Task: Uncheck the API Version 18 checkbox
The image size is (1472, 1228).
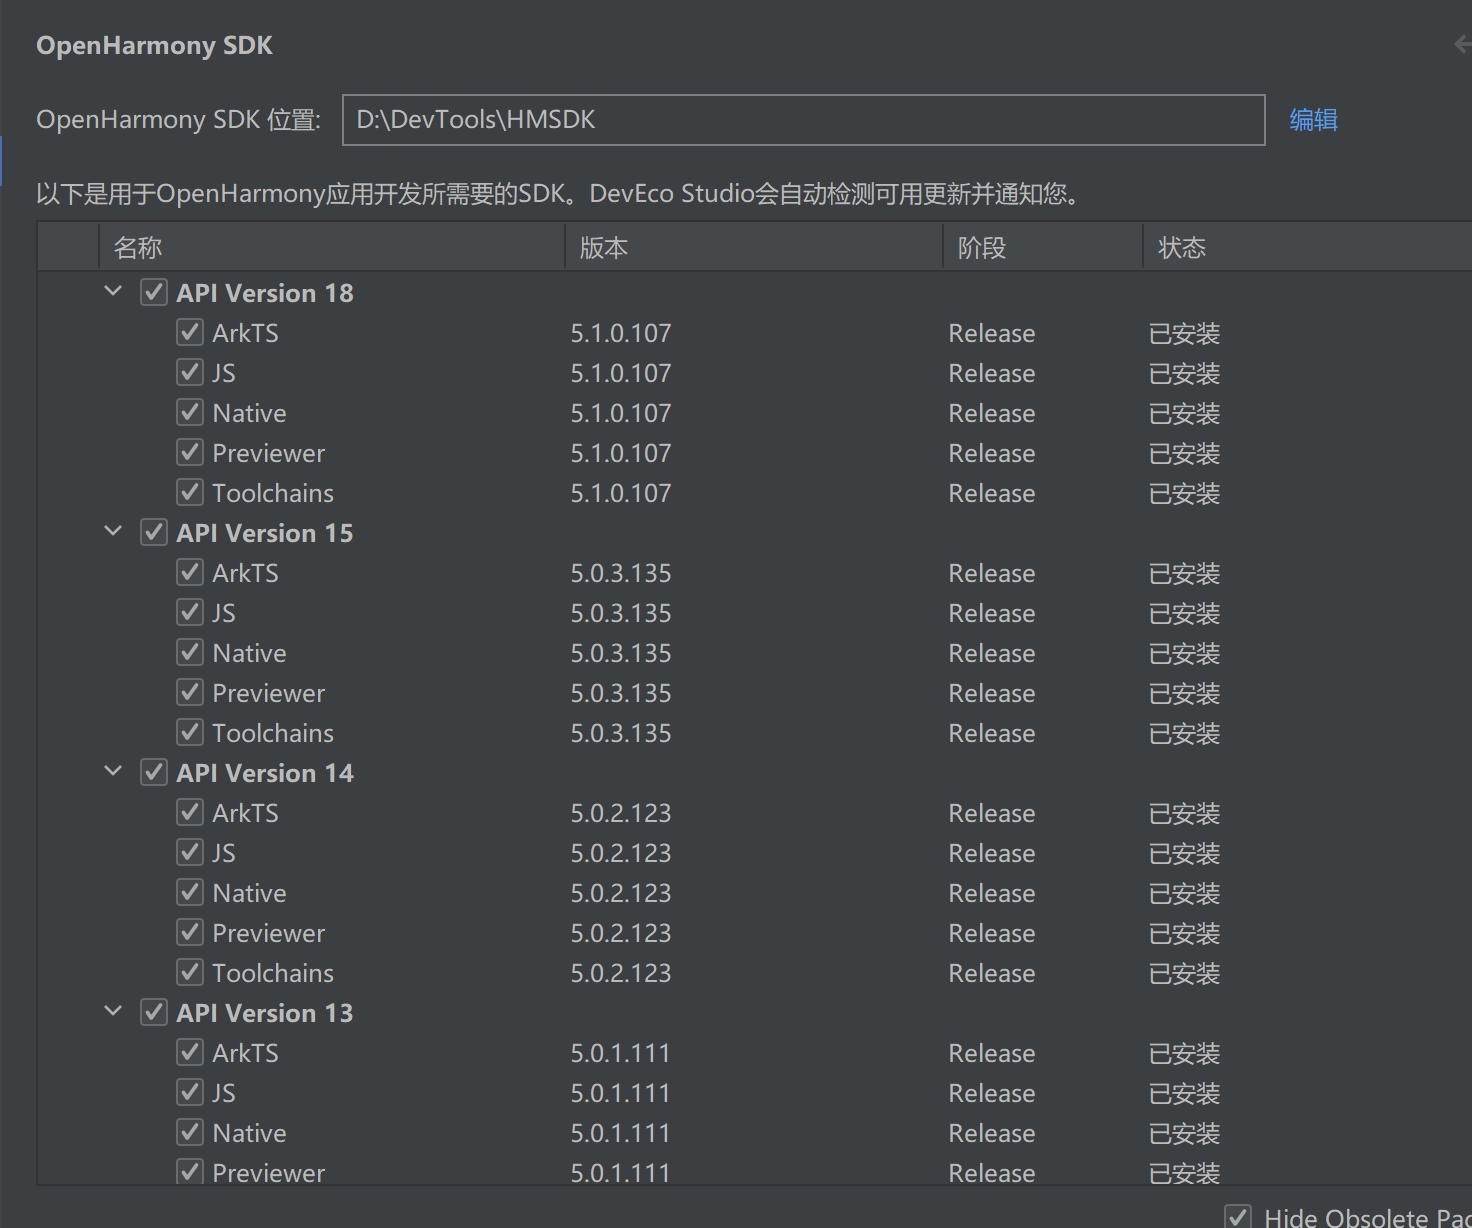Action: pos(154,292)
